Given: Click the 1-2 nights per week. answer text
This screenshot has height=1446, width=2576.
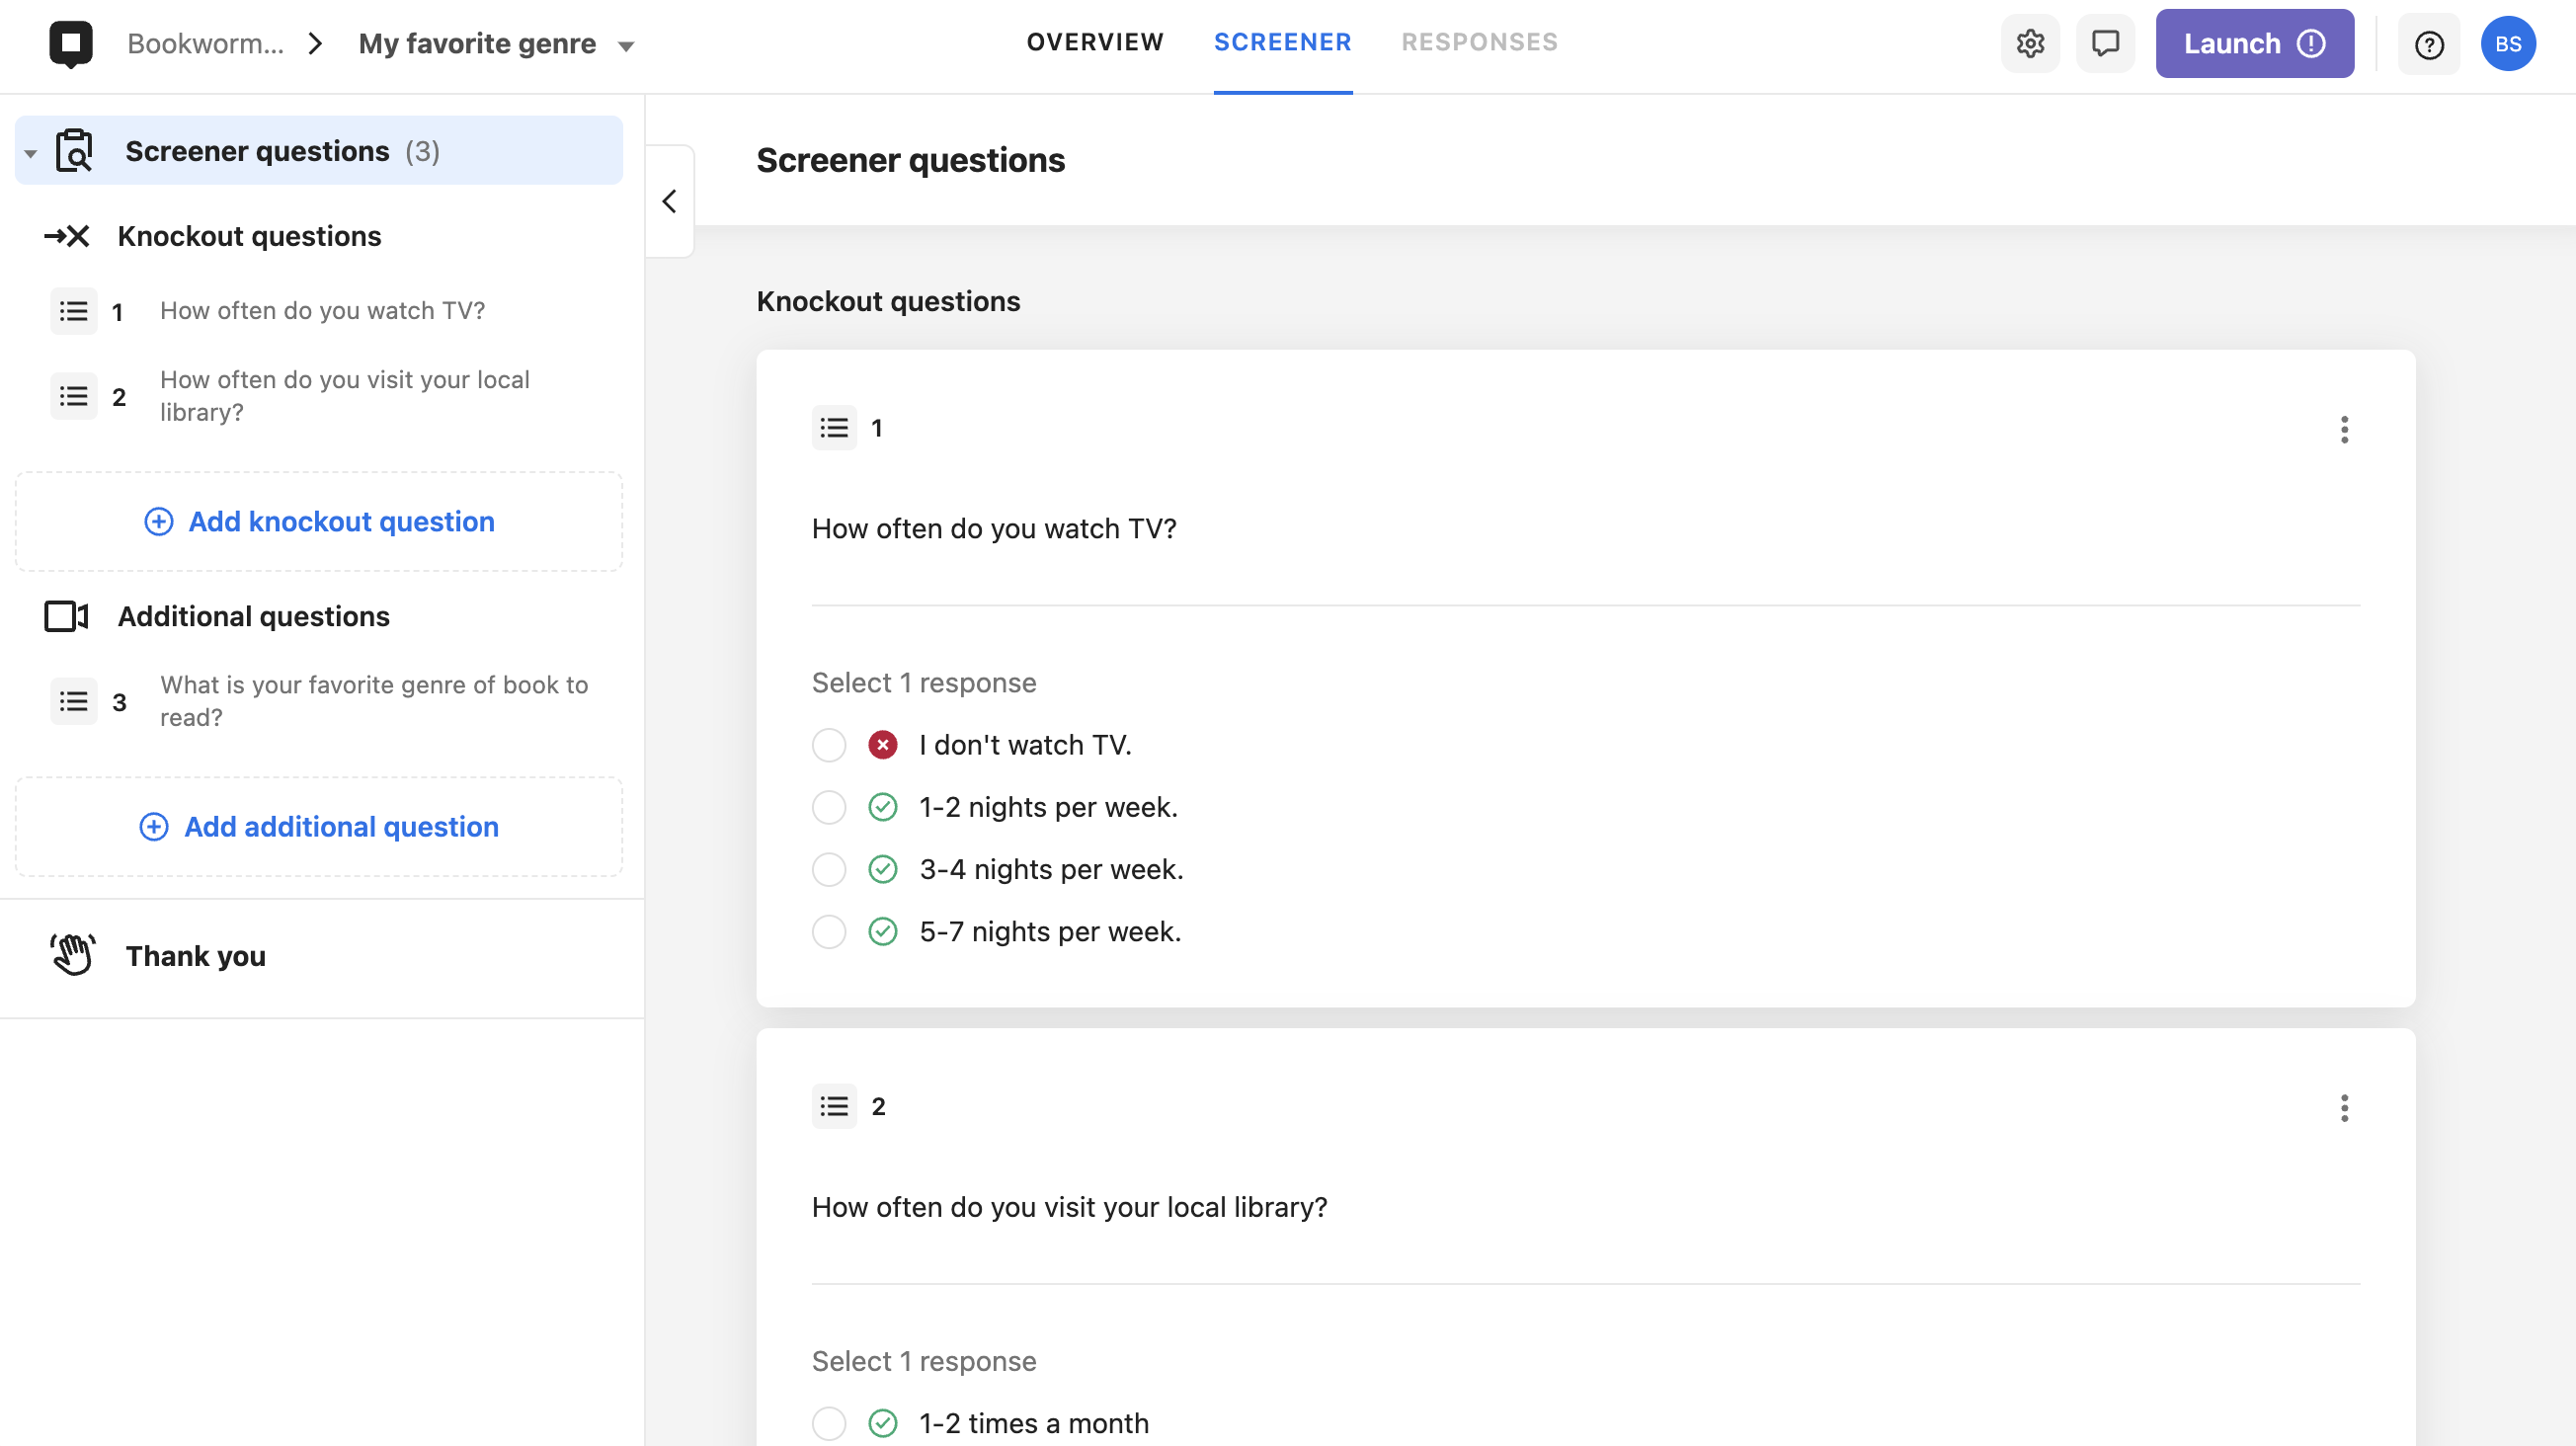Looking at the screenshot, I should 1048,807.
